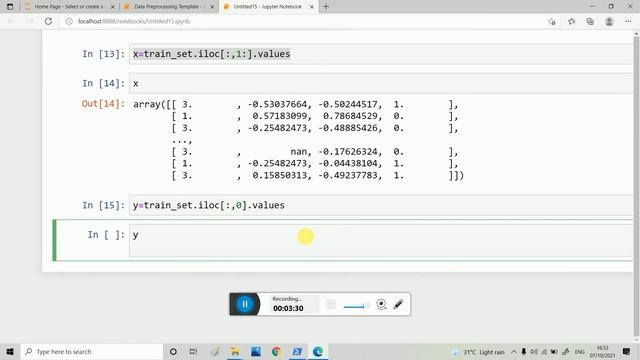Open the weather widget showing Light rain
Image resolution: width=640 pixels, height=360 pixels.
tap(478, 352)
